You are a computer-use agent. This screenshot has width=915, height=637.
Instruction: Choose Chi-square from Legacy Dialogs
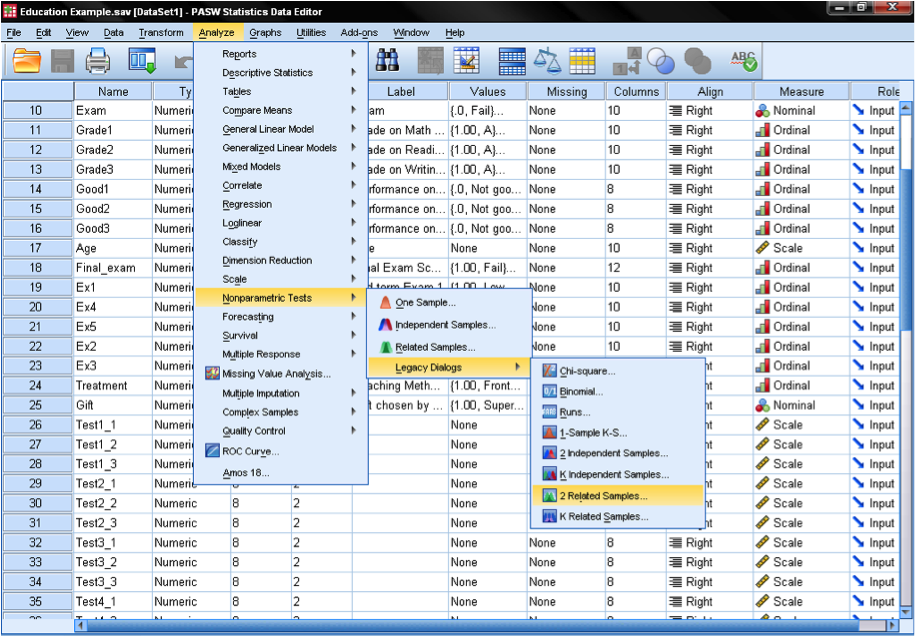click(x=587, y=371)
